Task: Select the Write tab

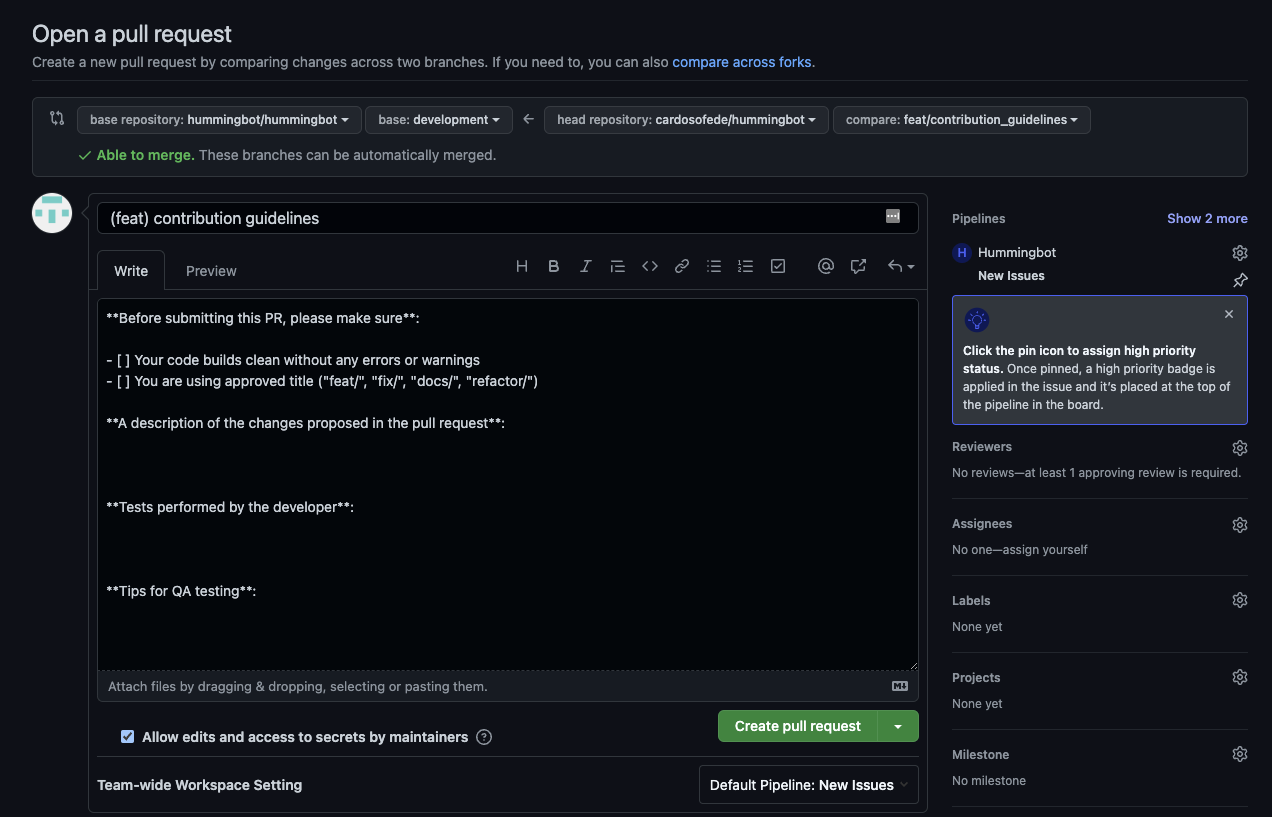Action: tap(130, 270)
